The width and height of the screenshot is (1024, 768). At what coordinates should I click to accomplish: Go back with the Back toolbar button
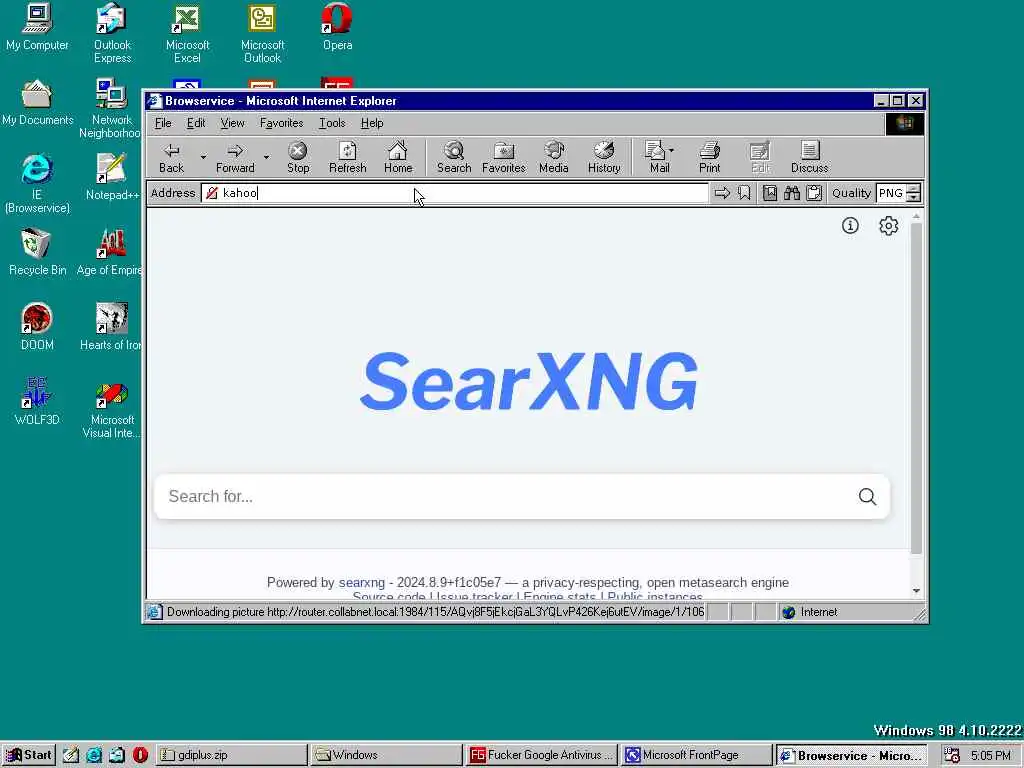(172, 157)
